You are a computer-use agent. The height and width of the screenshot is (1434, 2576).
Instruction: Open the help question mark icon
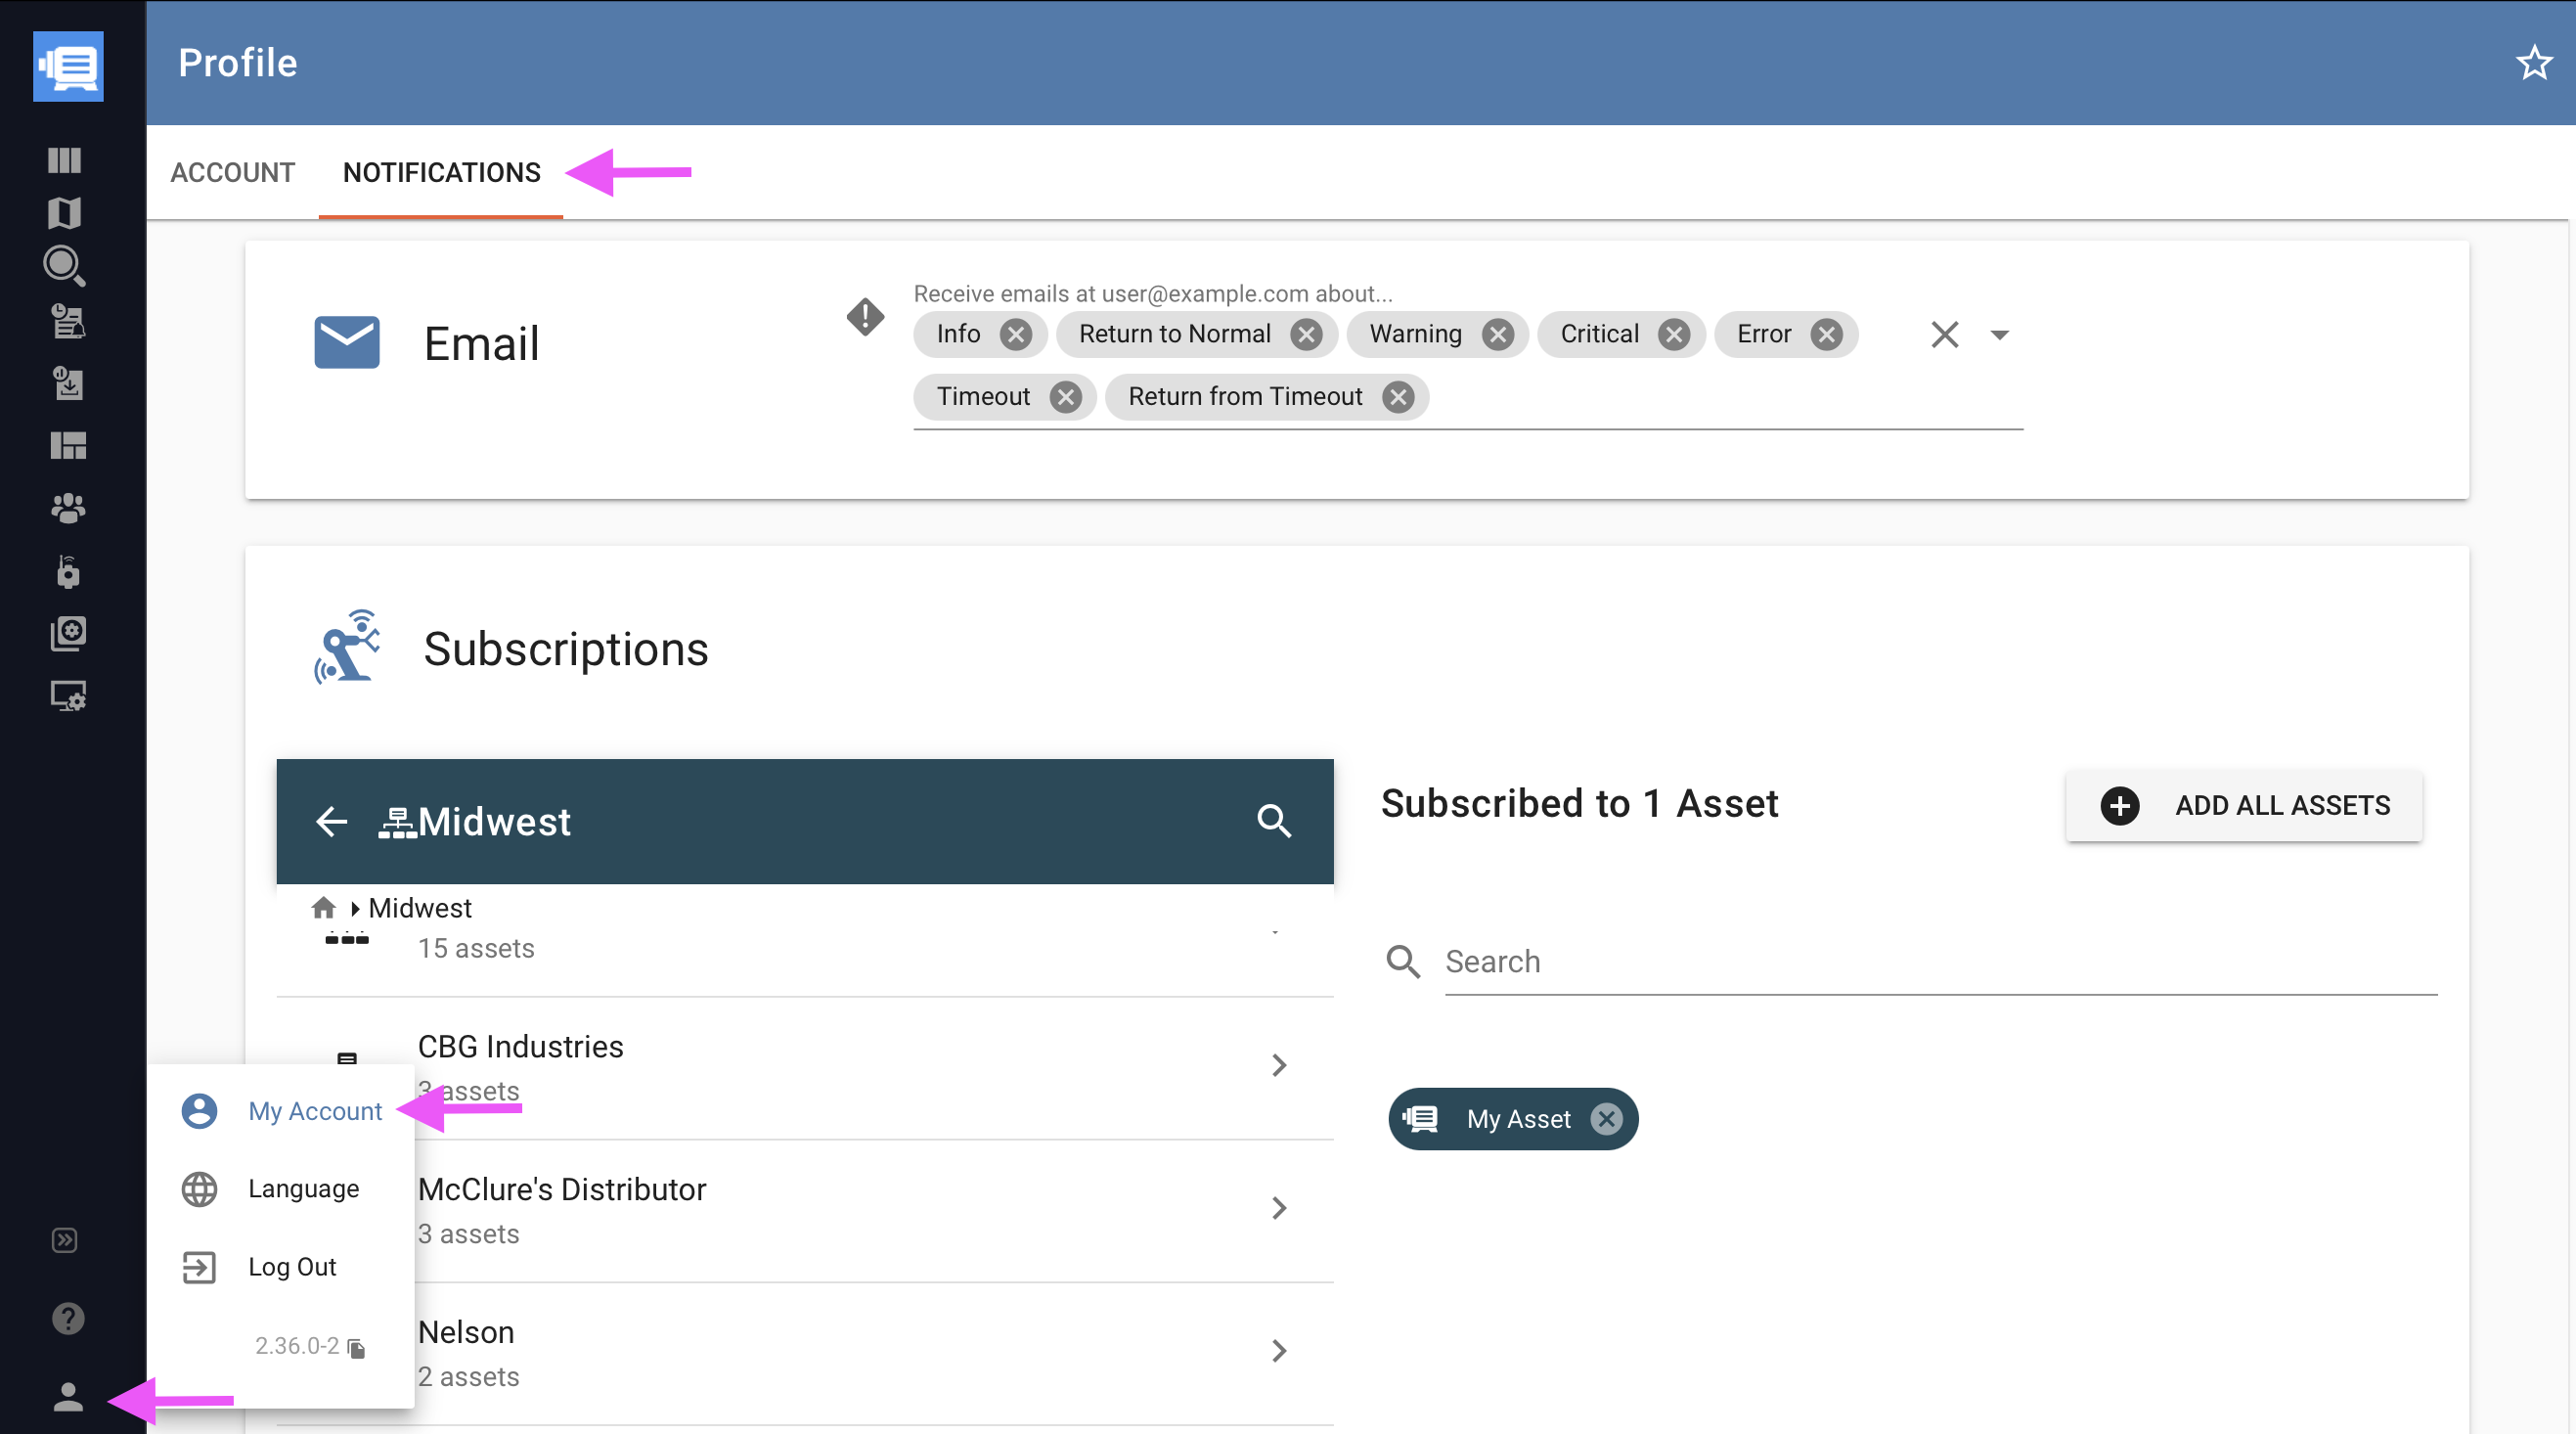point(68,1318)
